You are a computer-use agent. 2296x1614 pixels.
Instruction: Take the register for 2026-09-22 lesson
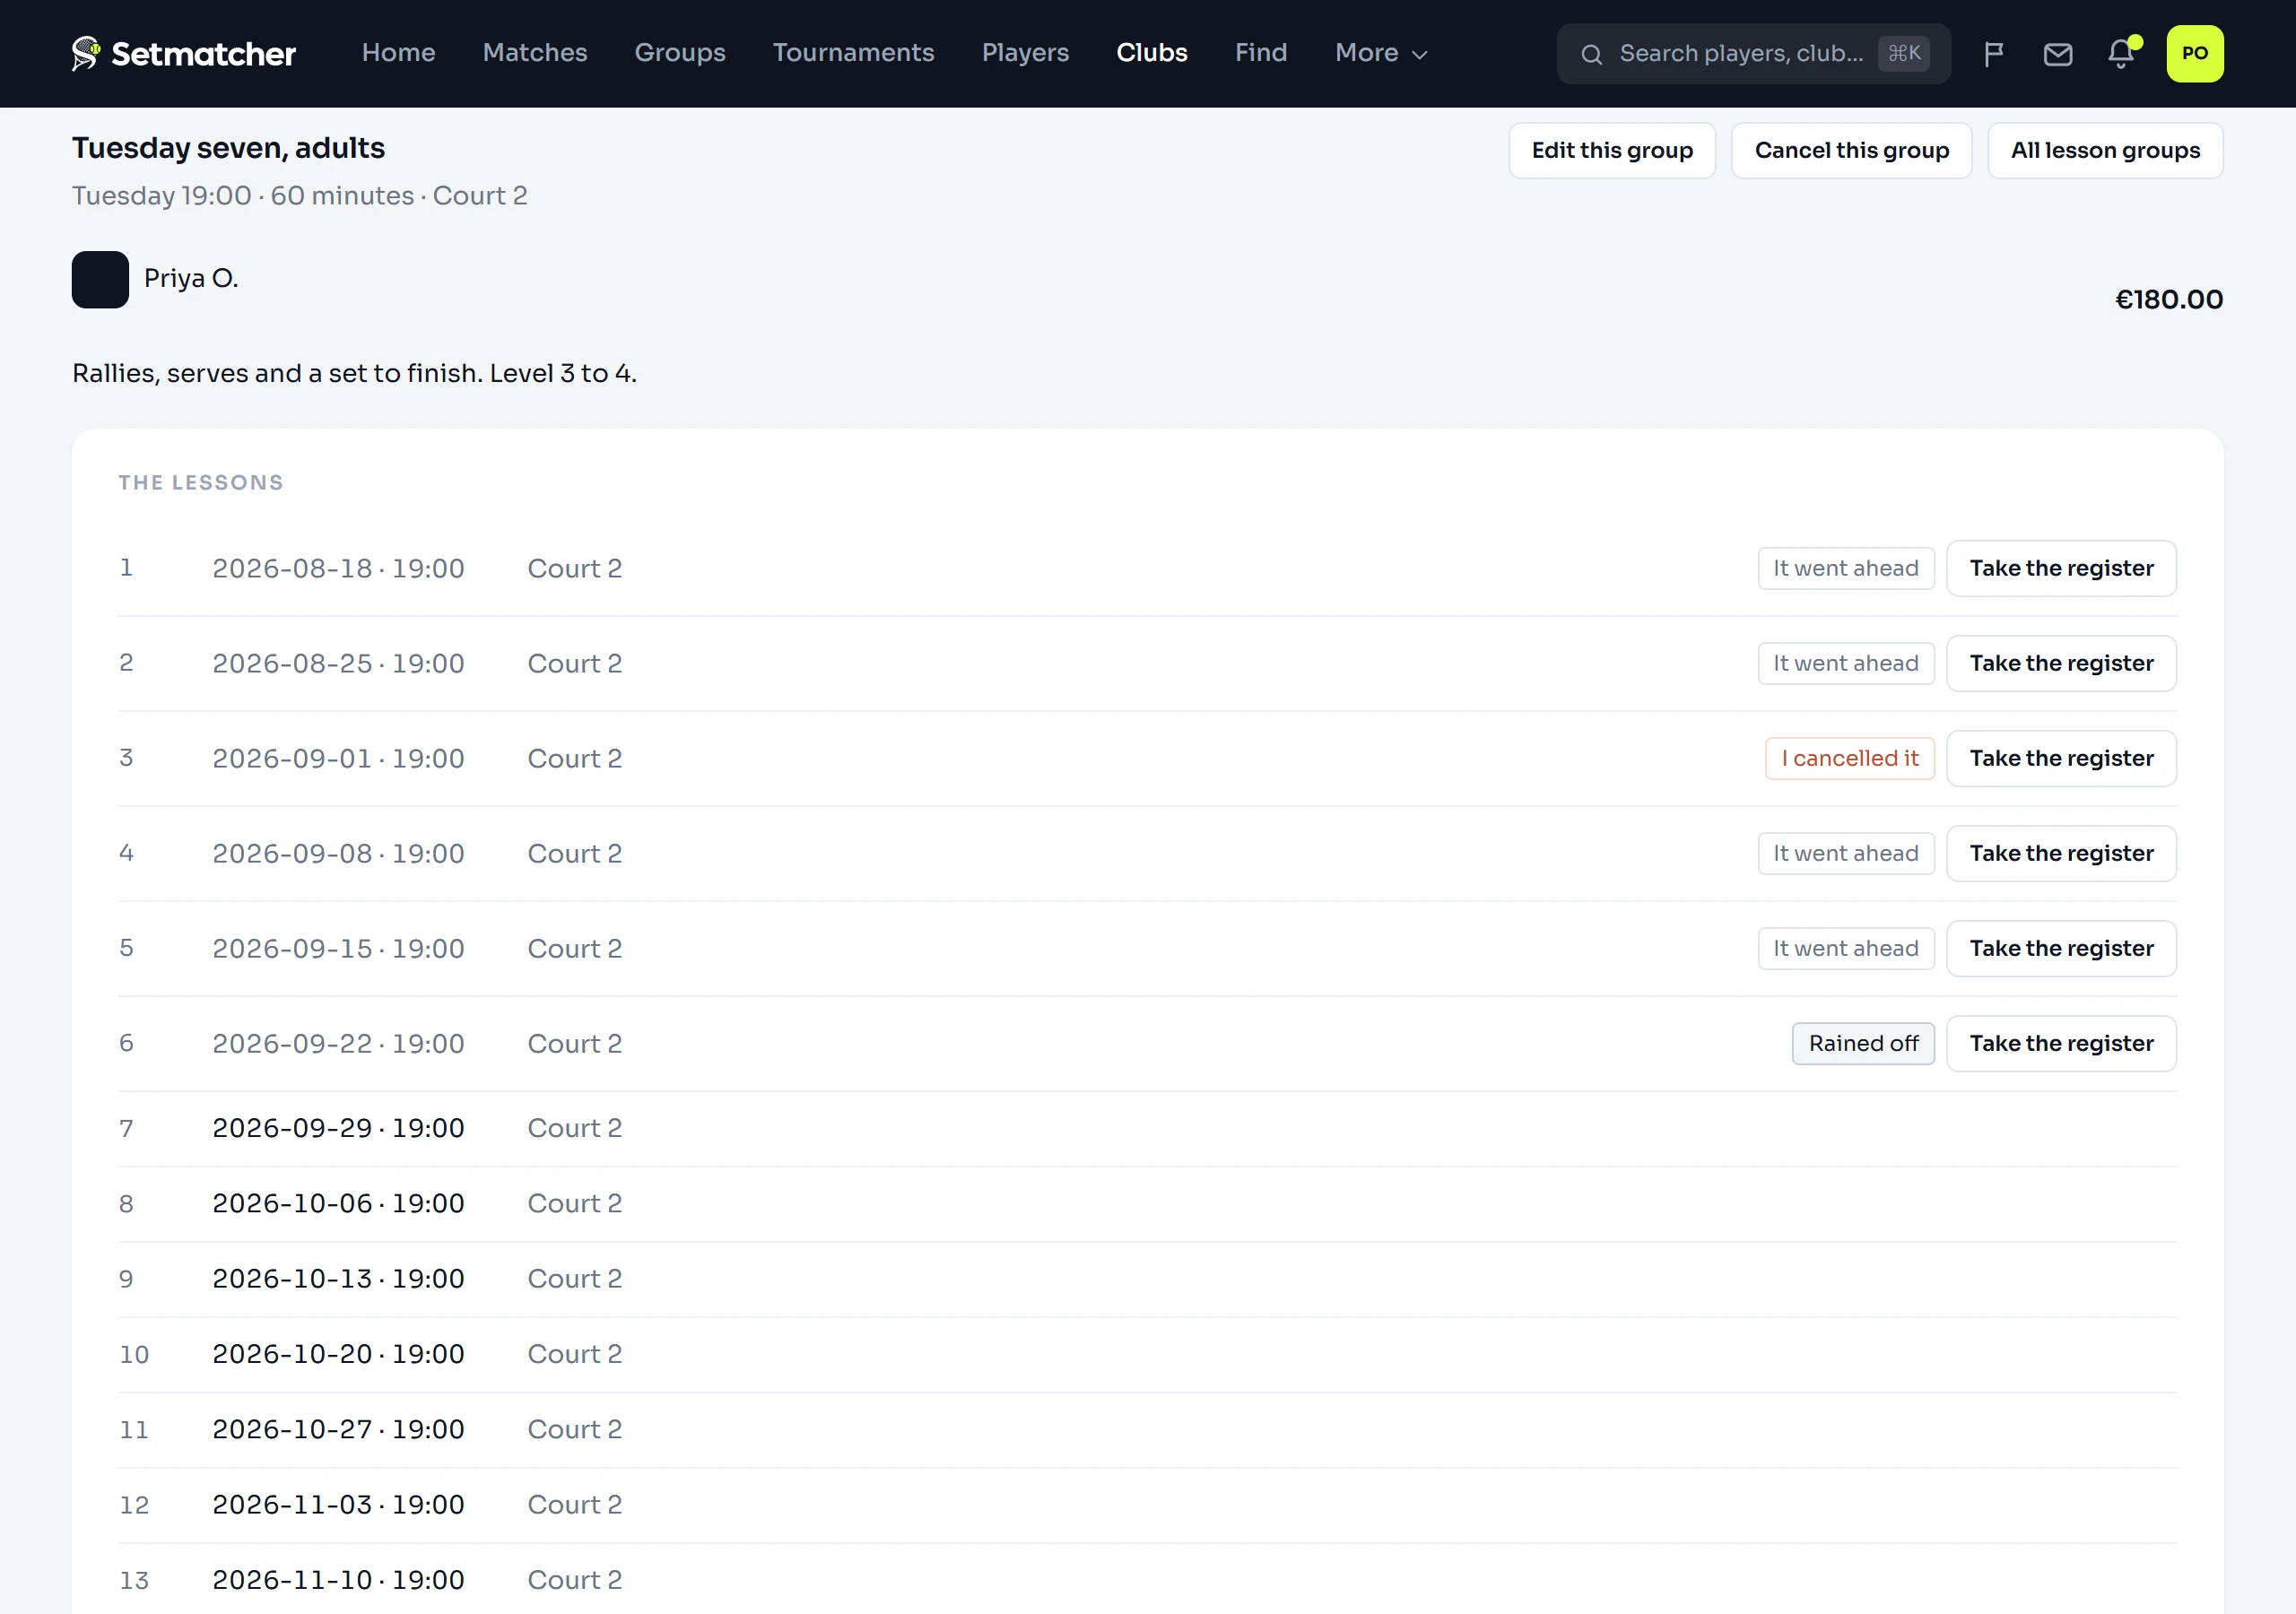(2061, 1043)
